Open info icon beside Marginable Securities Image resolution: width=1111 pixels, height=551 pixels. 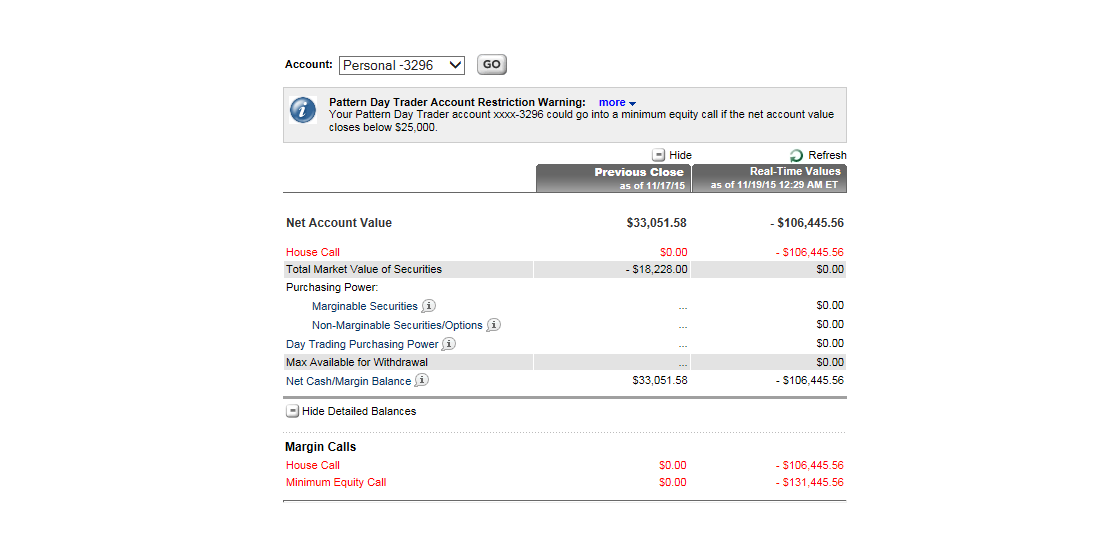[429, 306]
